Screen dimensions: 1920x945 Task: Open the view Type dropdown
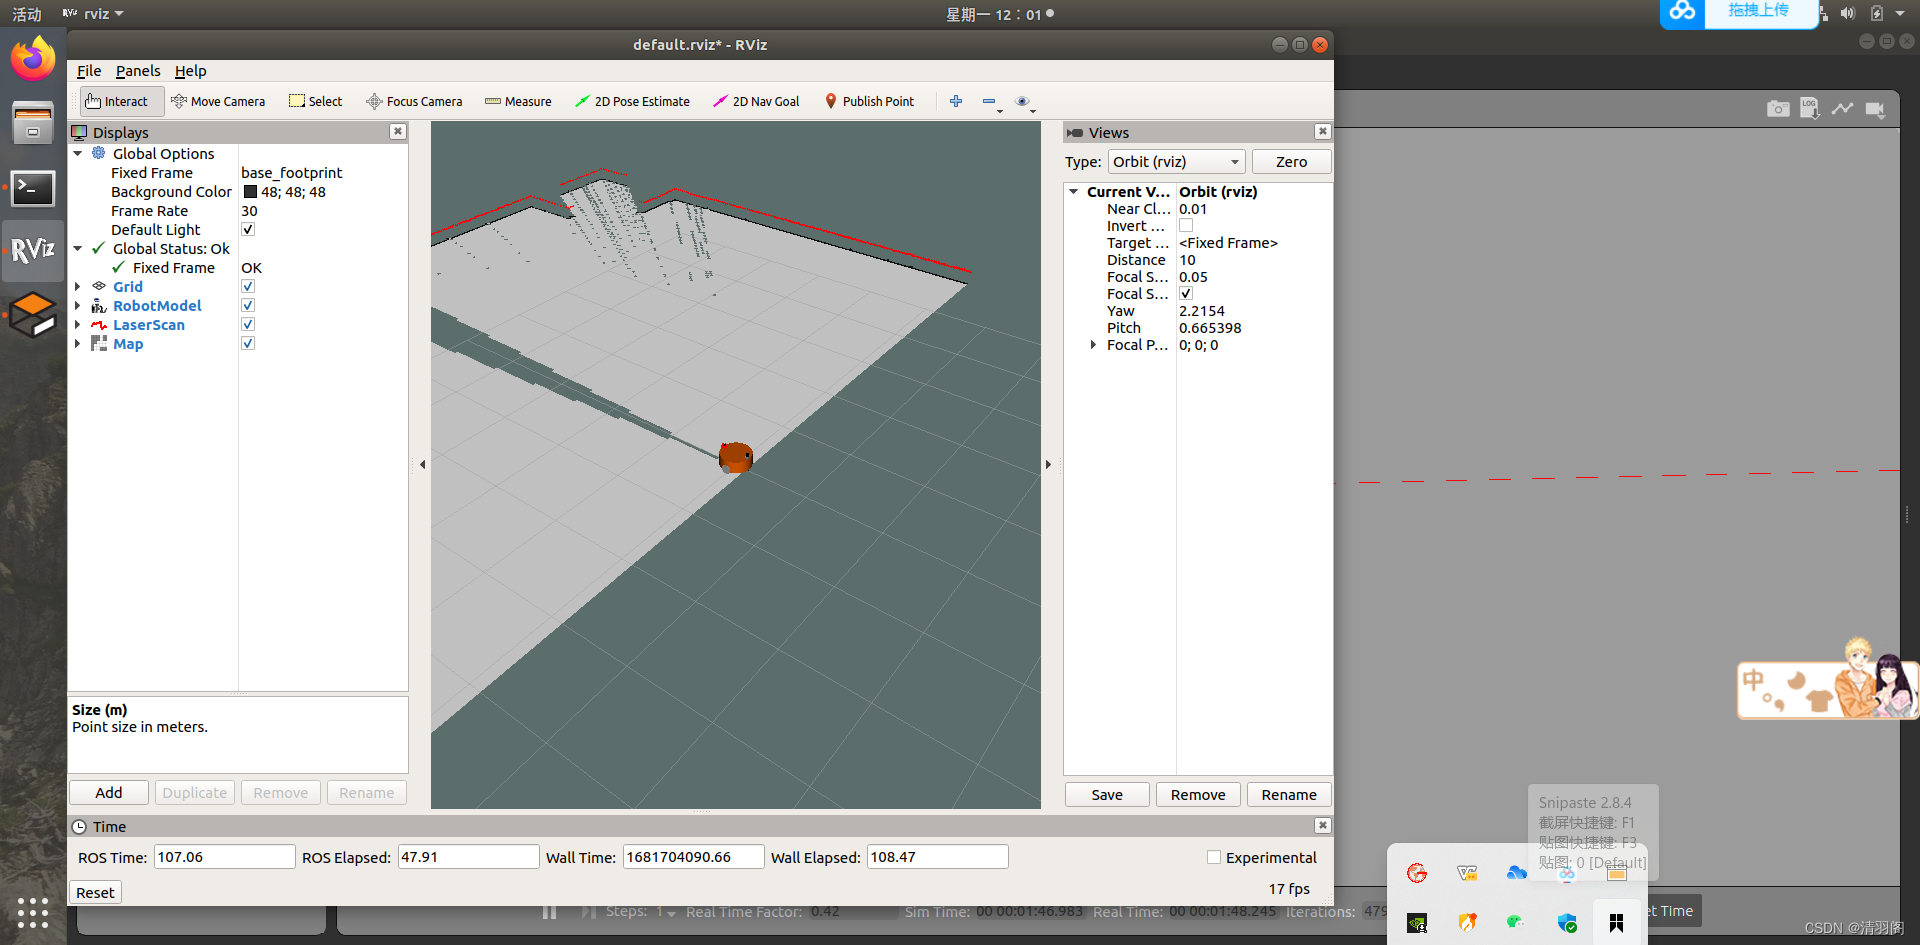tap(1176, 161)
